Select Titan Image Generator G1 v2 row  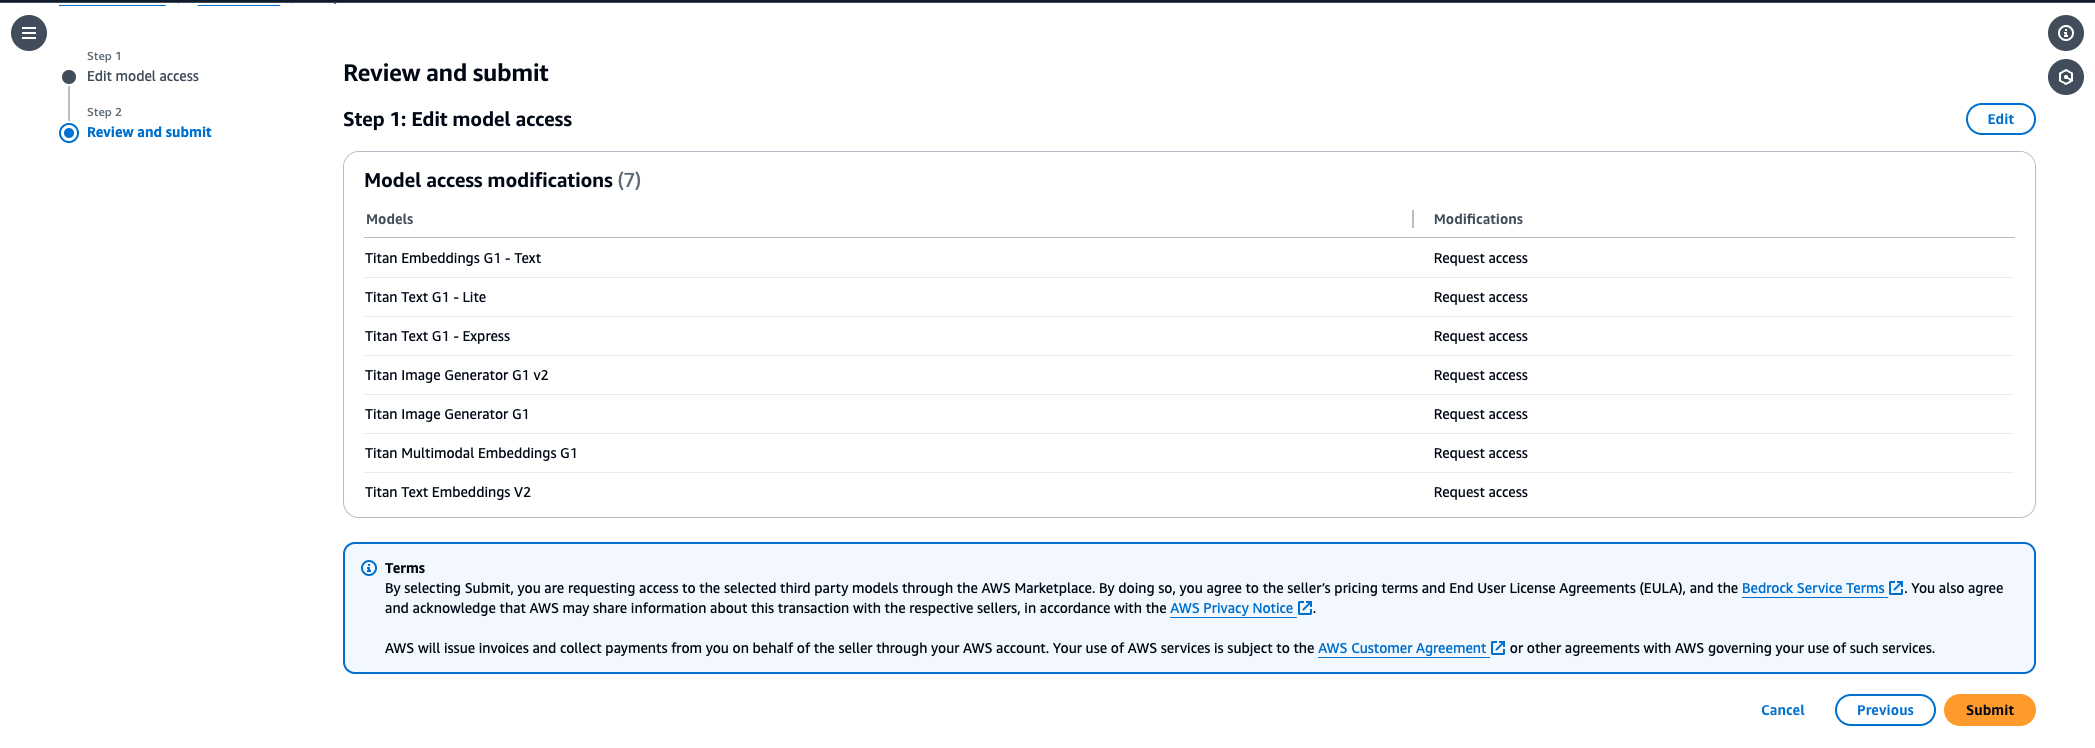pos(1189,375)
